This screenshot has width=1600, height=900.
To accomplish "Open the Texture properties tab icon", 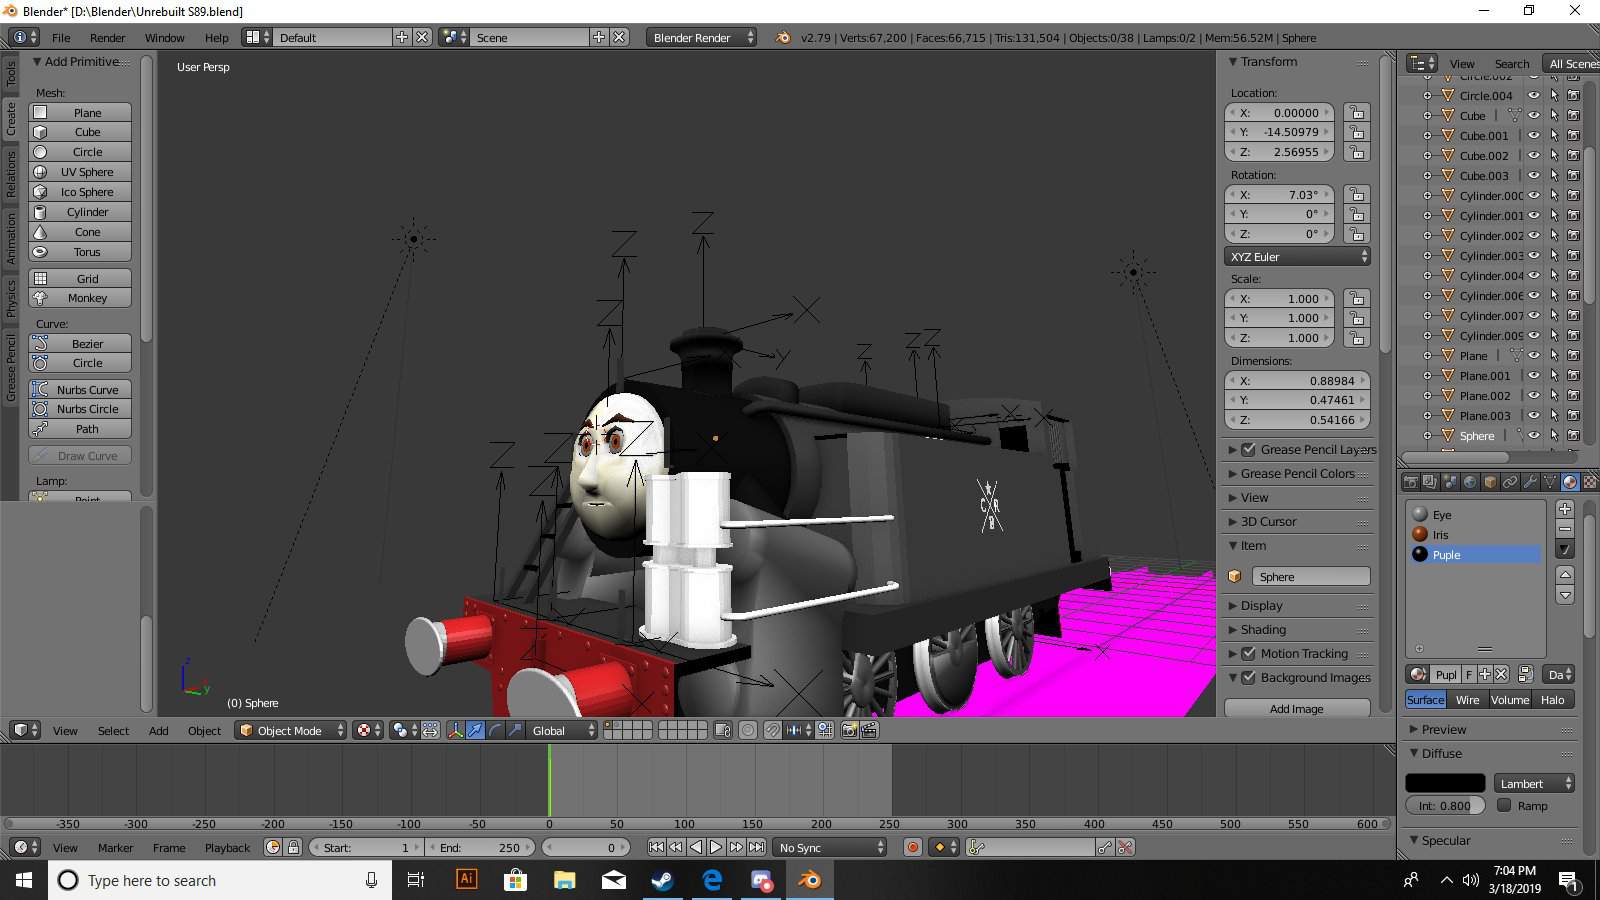I will tap(1589, 482).
